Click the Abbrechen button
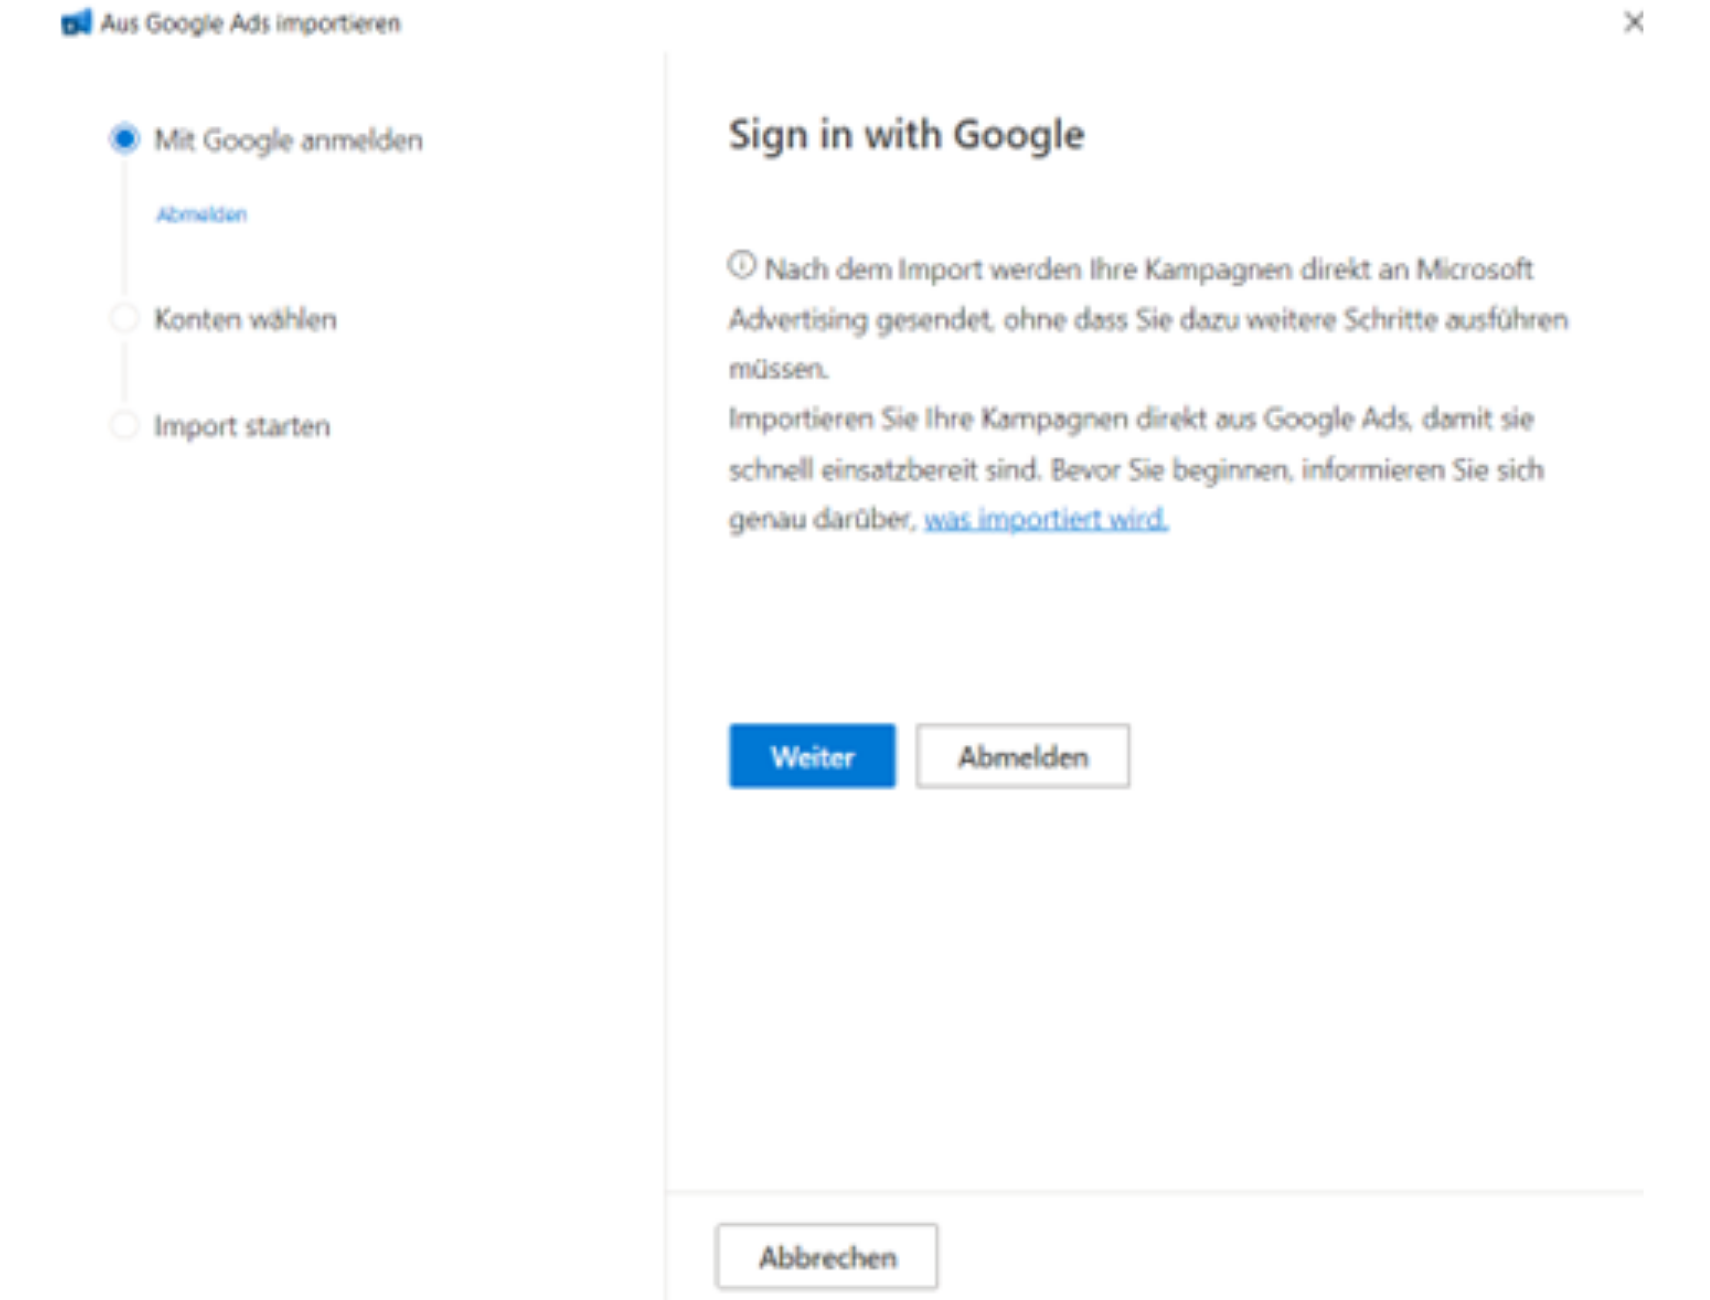This screenshot has height=1300, width=1710. point(827,1256)
